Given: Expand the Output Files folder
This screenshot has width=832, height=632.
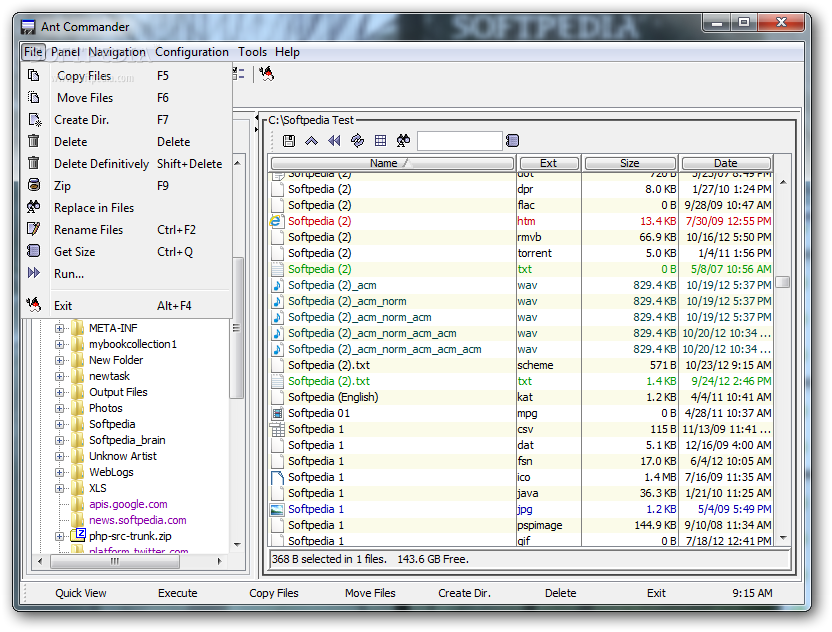Looking at the screenshot, I should pos(59,393).
